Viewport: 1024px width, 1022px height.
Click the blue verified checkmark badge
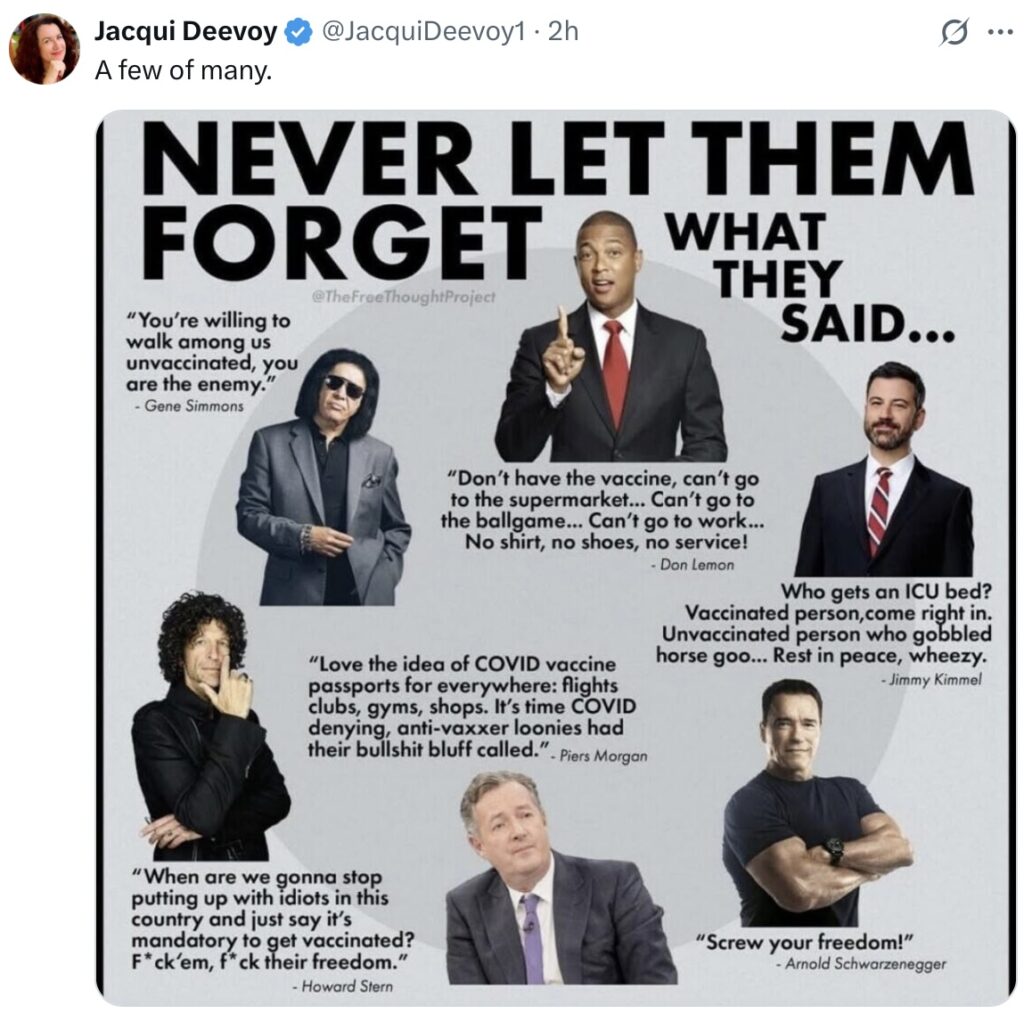click(x=299, y=32)
